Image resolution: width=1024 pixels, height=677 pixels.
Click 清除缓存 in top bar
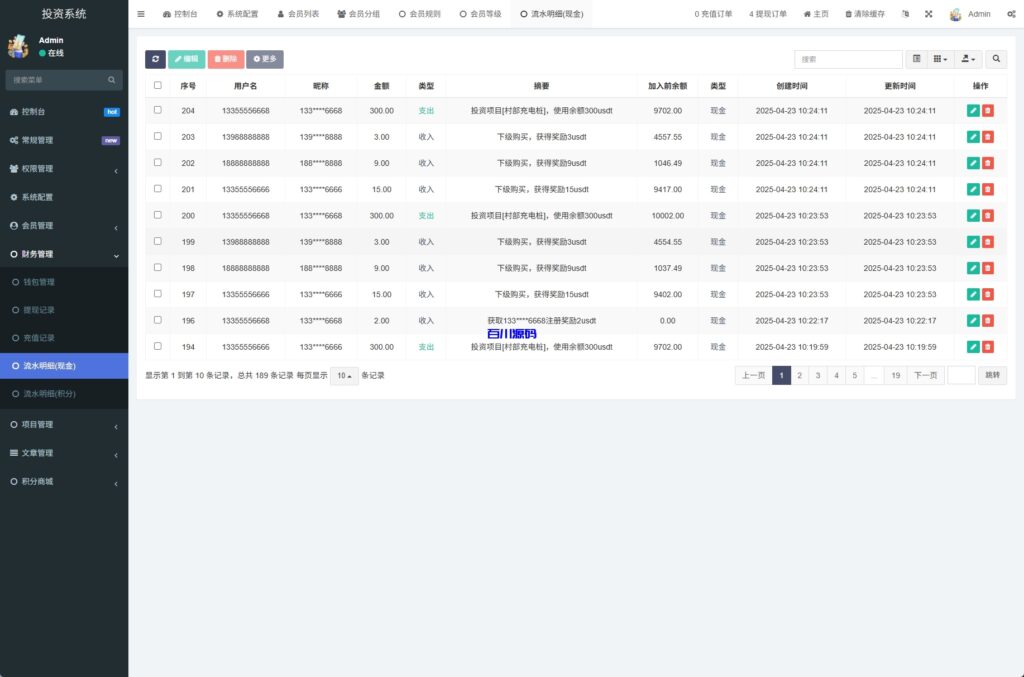(865, 14)
